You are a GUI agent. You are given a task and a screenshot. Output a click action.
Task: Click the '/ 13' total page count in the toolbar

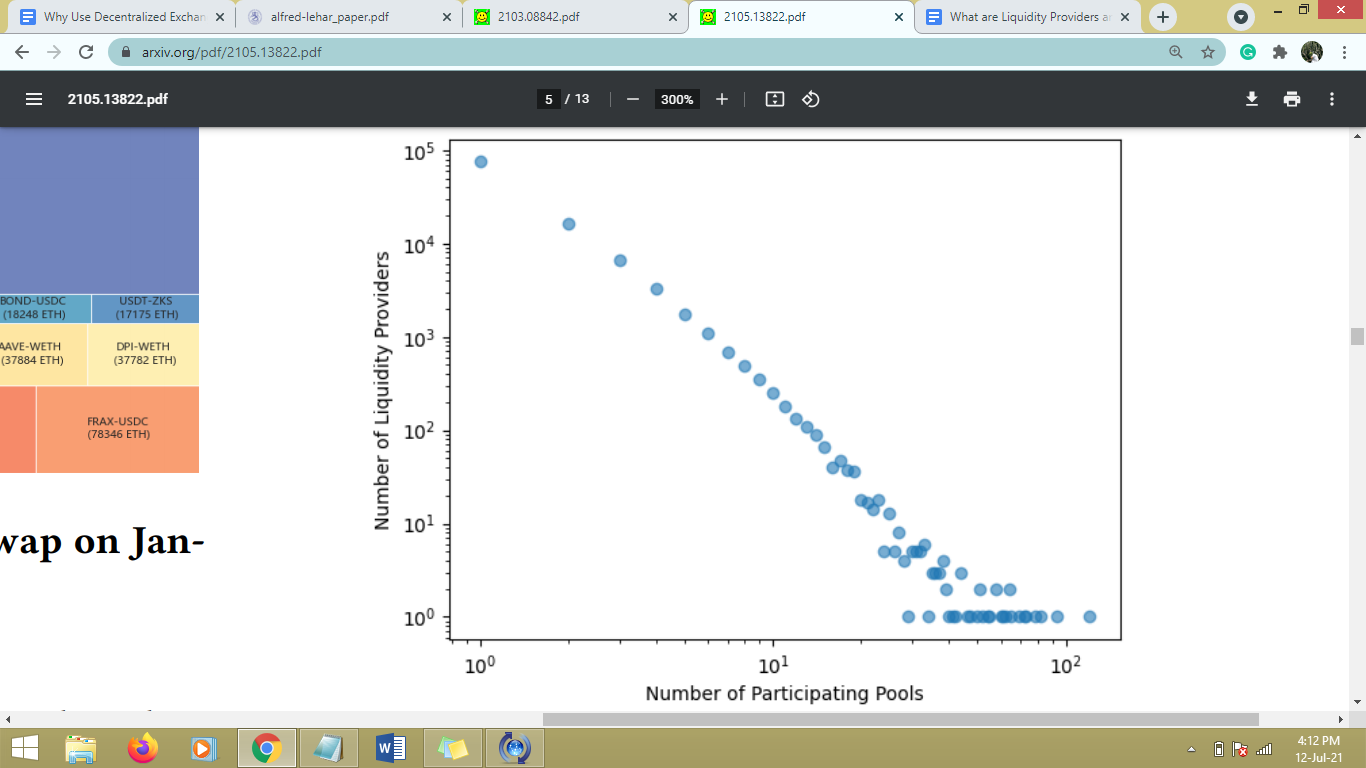click(578, 99)
